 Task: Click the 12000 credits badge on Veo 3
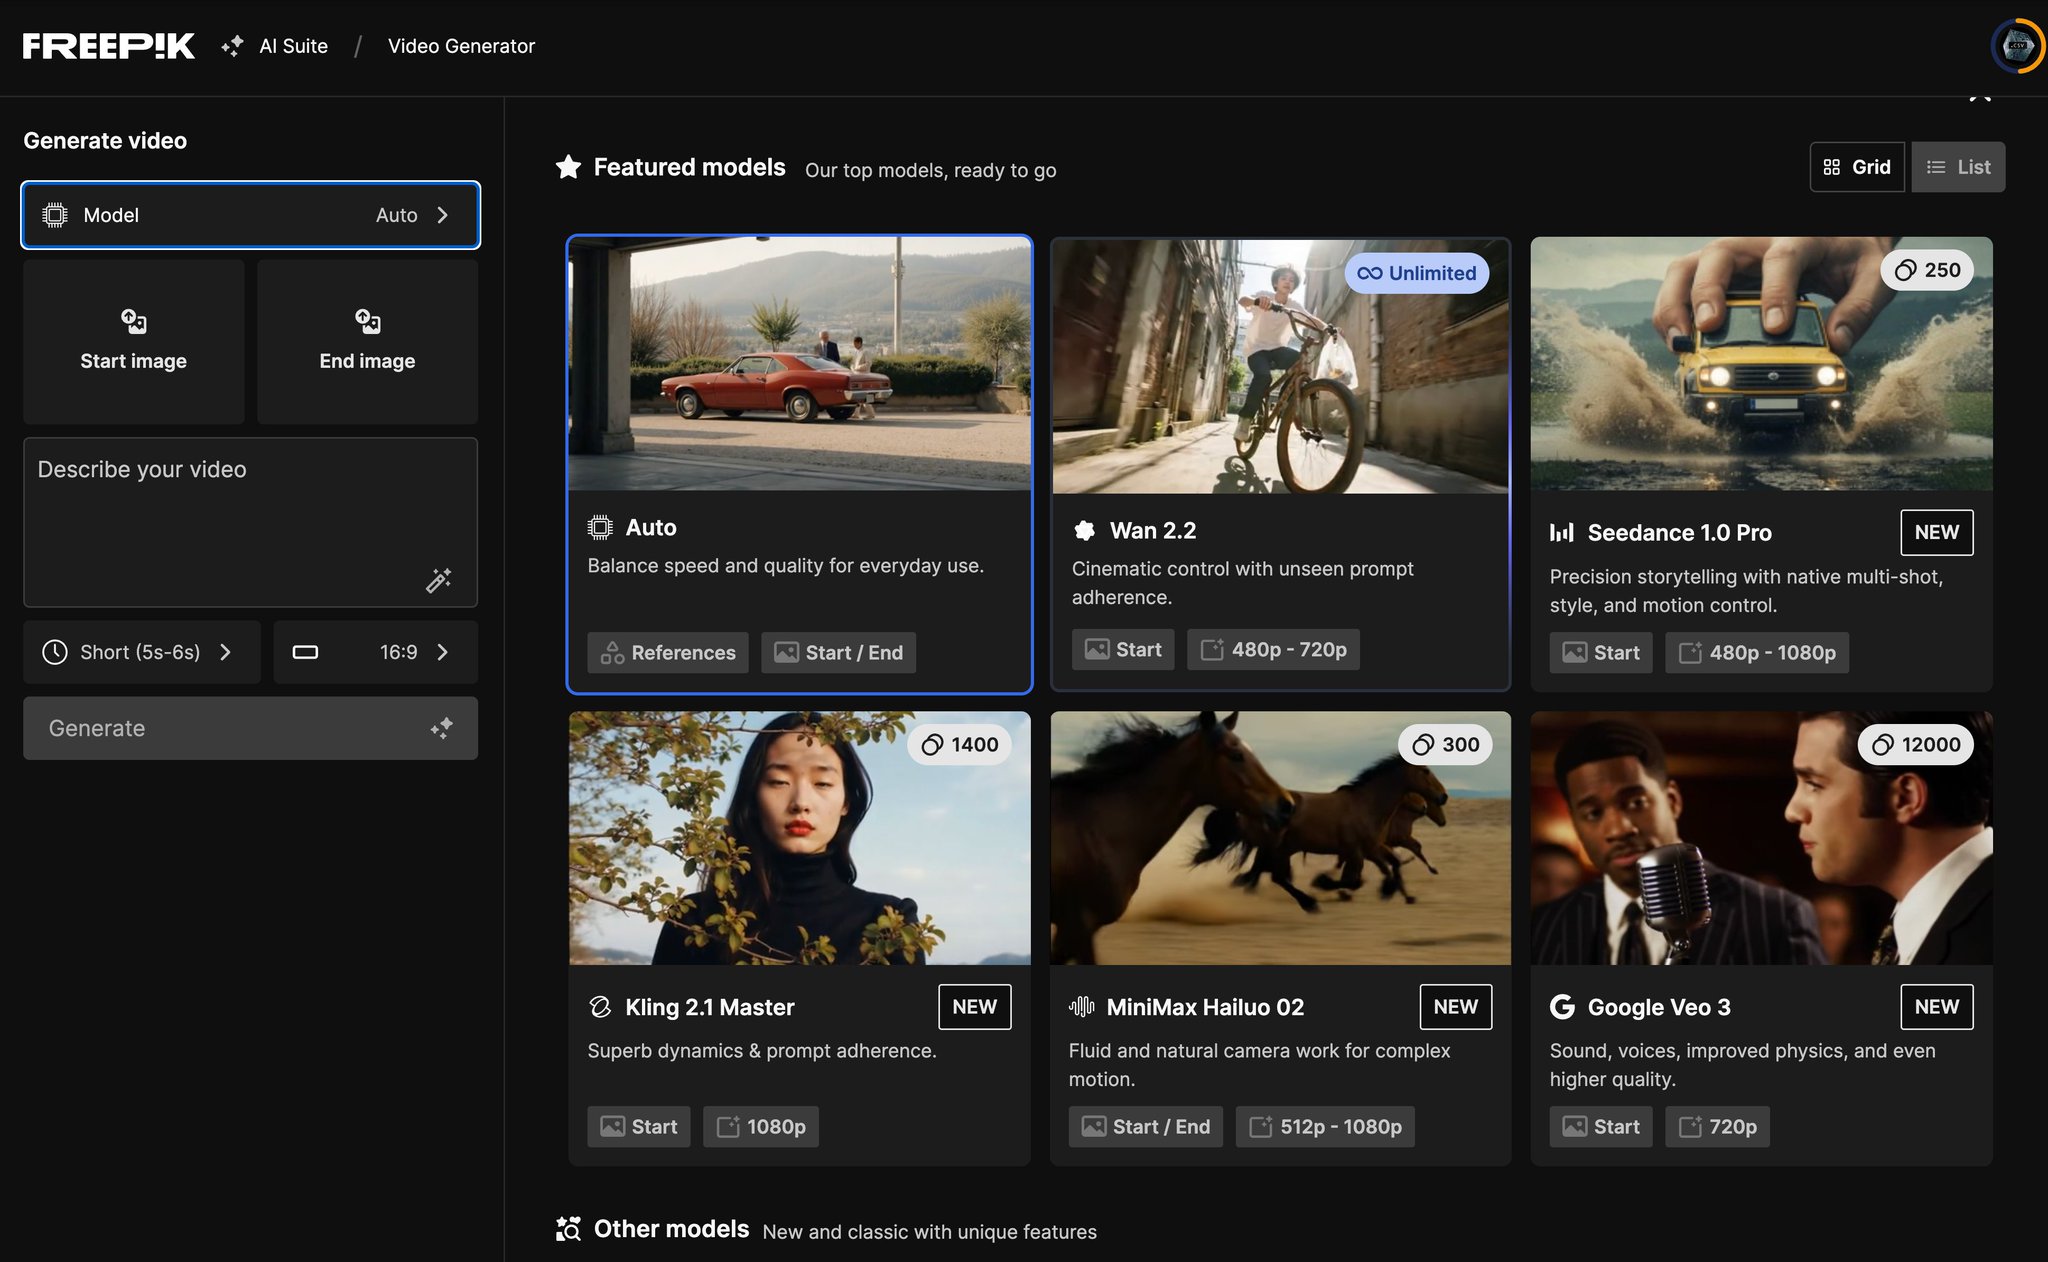tap(1916, 744)
